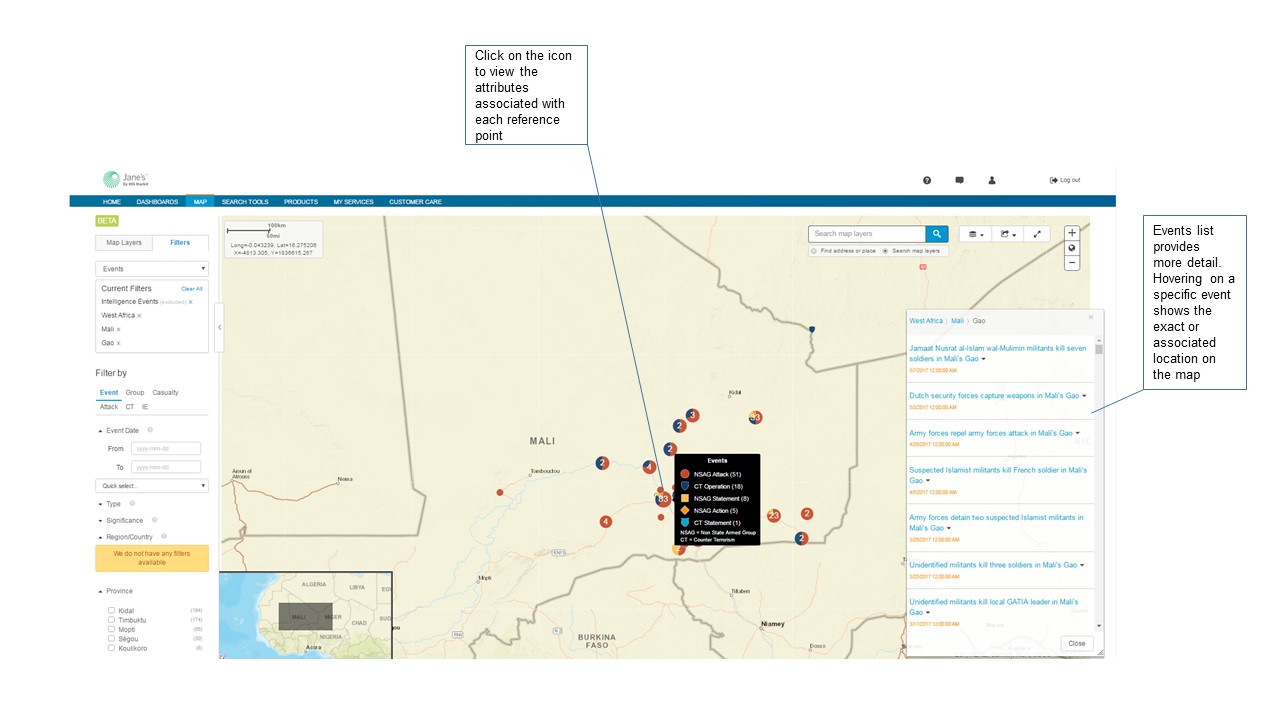The image size is (1280, 720).
Task: Open the Search Tools menu
Action: tap(245, 202)
